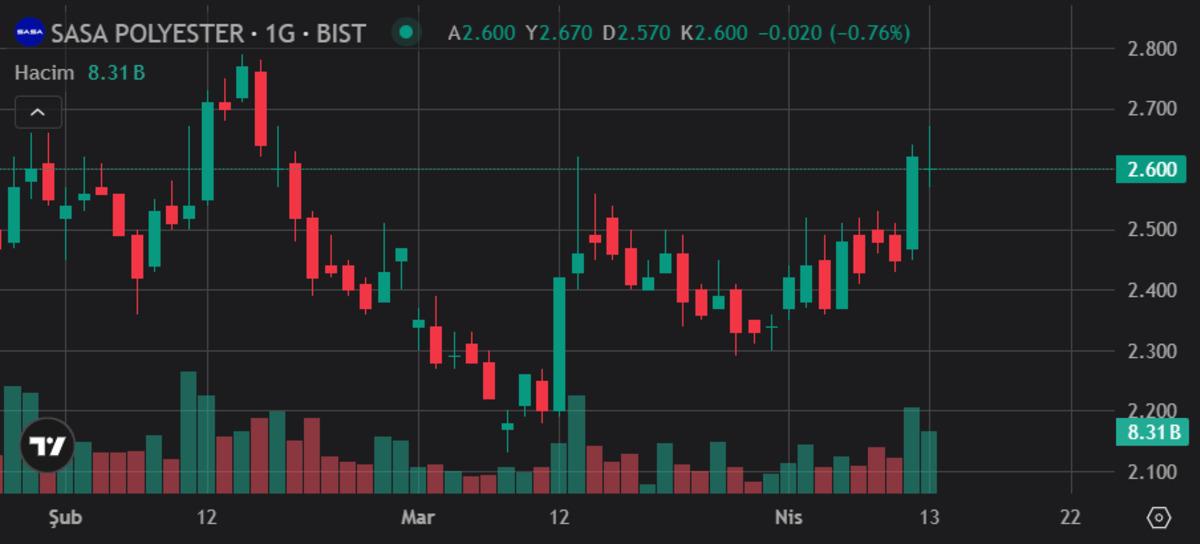Click the green market status indicator dot

coord(405,33)
